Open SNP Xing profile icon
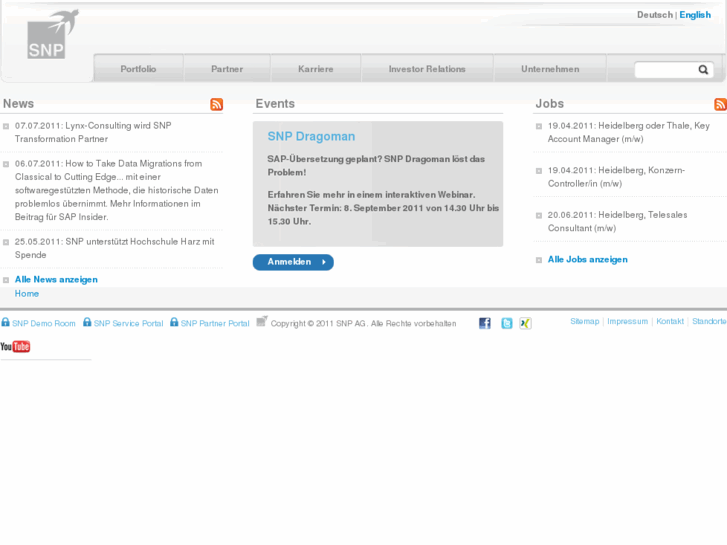The height and width of the screenshot is (545, 727). [x=525, y=323]
